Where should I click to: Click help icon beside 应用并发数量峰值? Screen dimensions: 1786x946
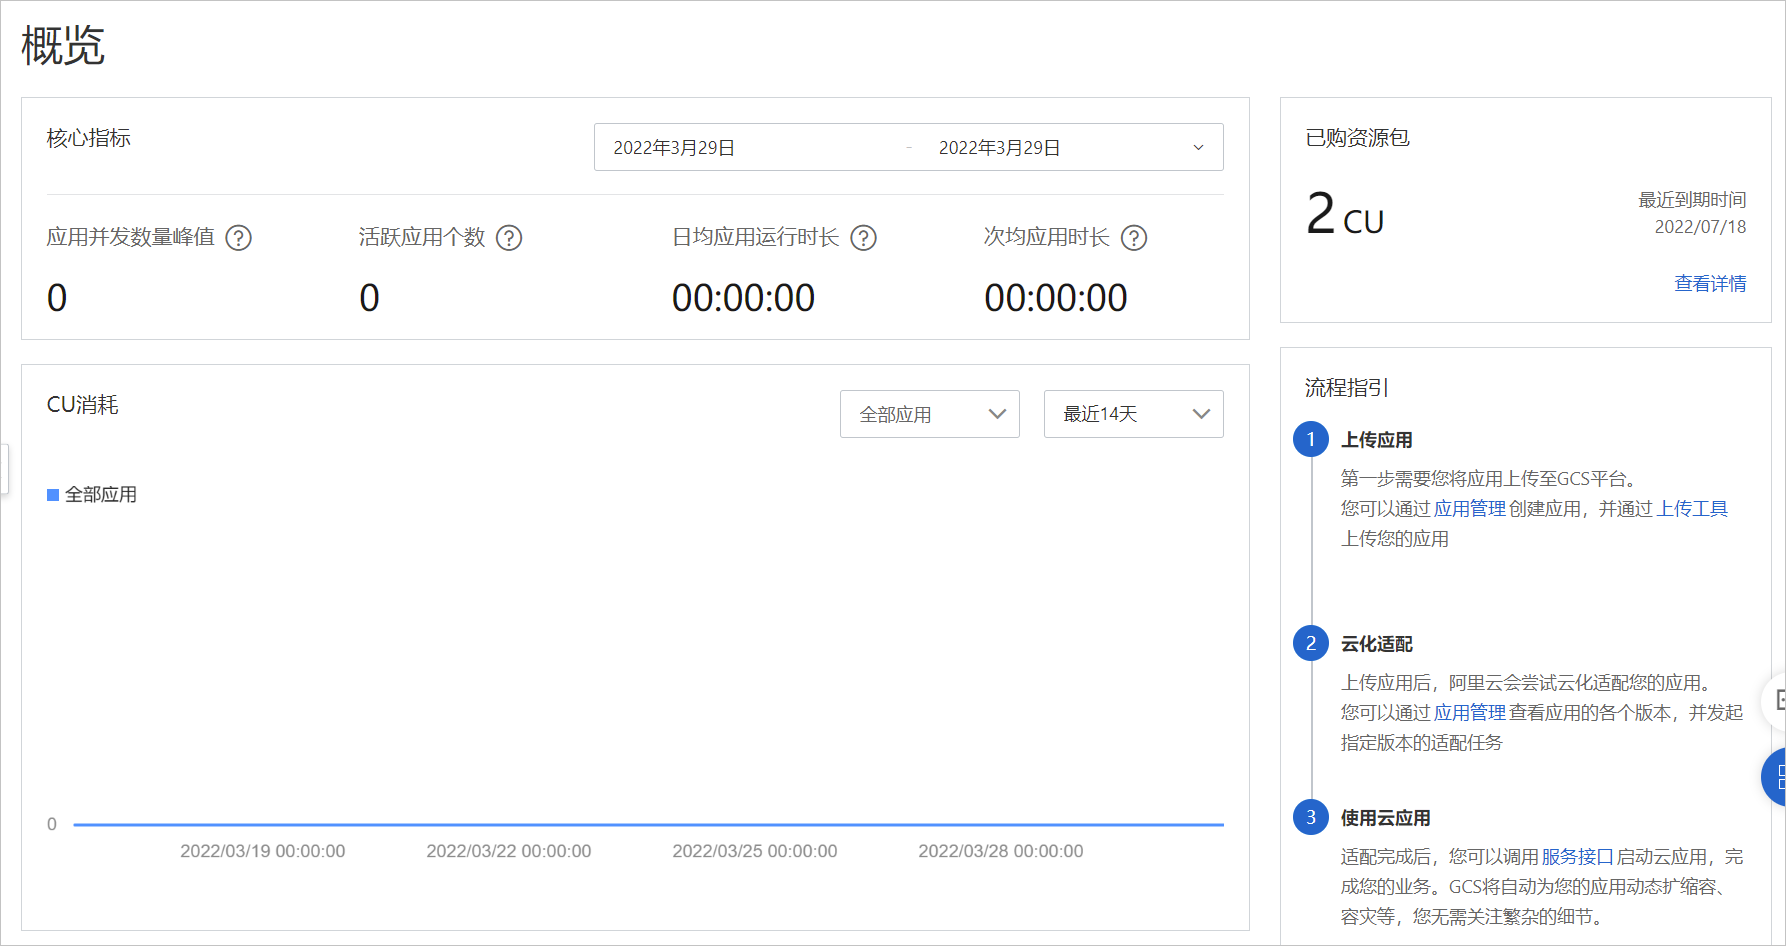click(x=238, y=238)
